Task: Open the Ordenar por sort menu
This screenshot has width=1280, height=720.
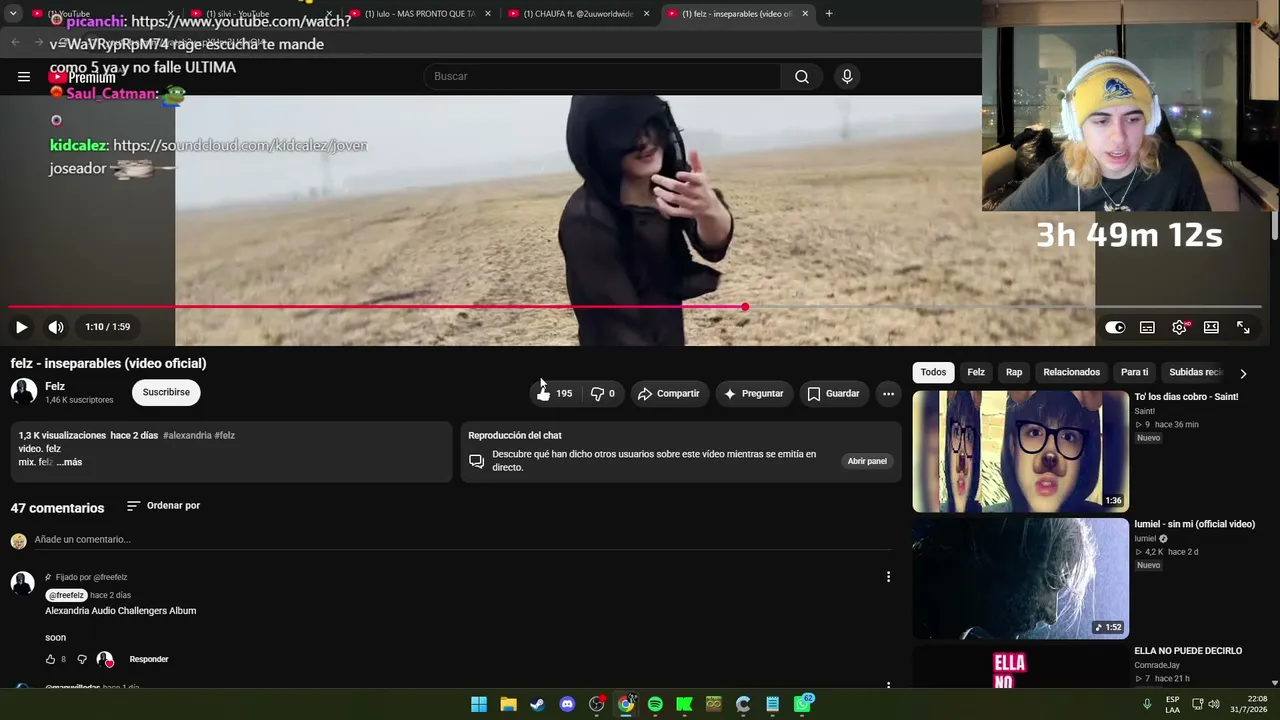Action: point(163,506)
